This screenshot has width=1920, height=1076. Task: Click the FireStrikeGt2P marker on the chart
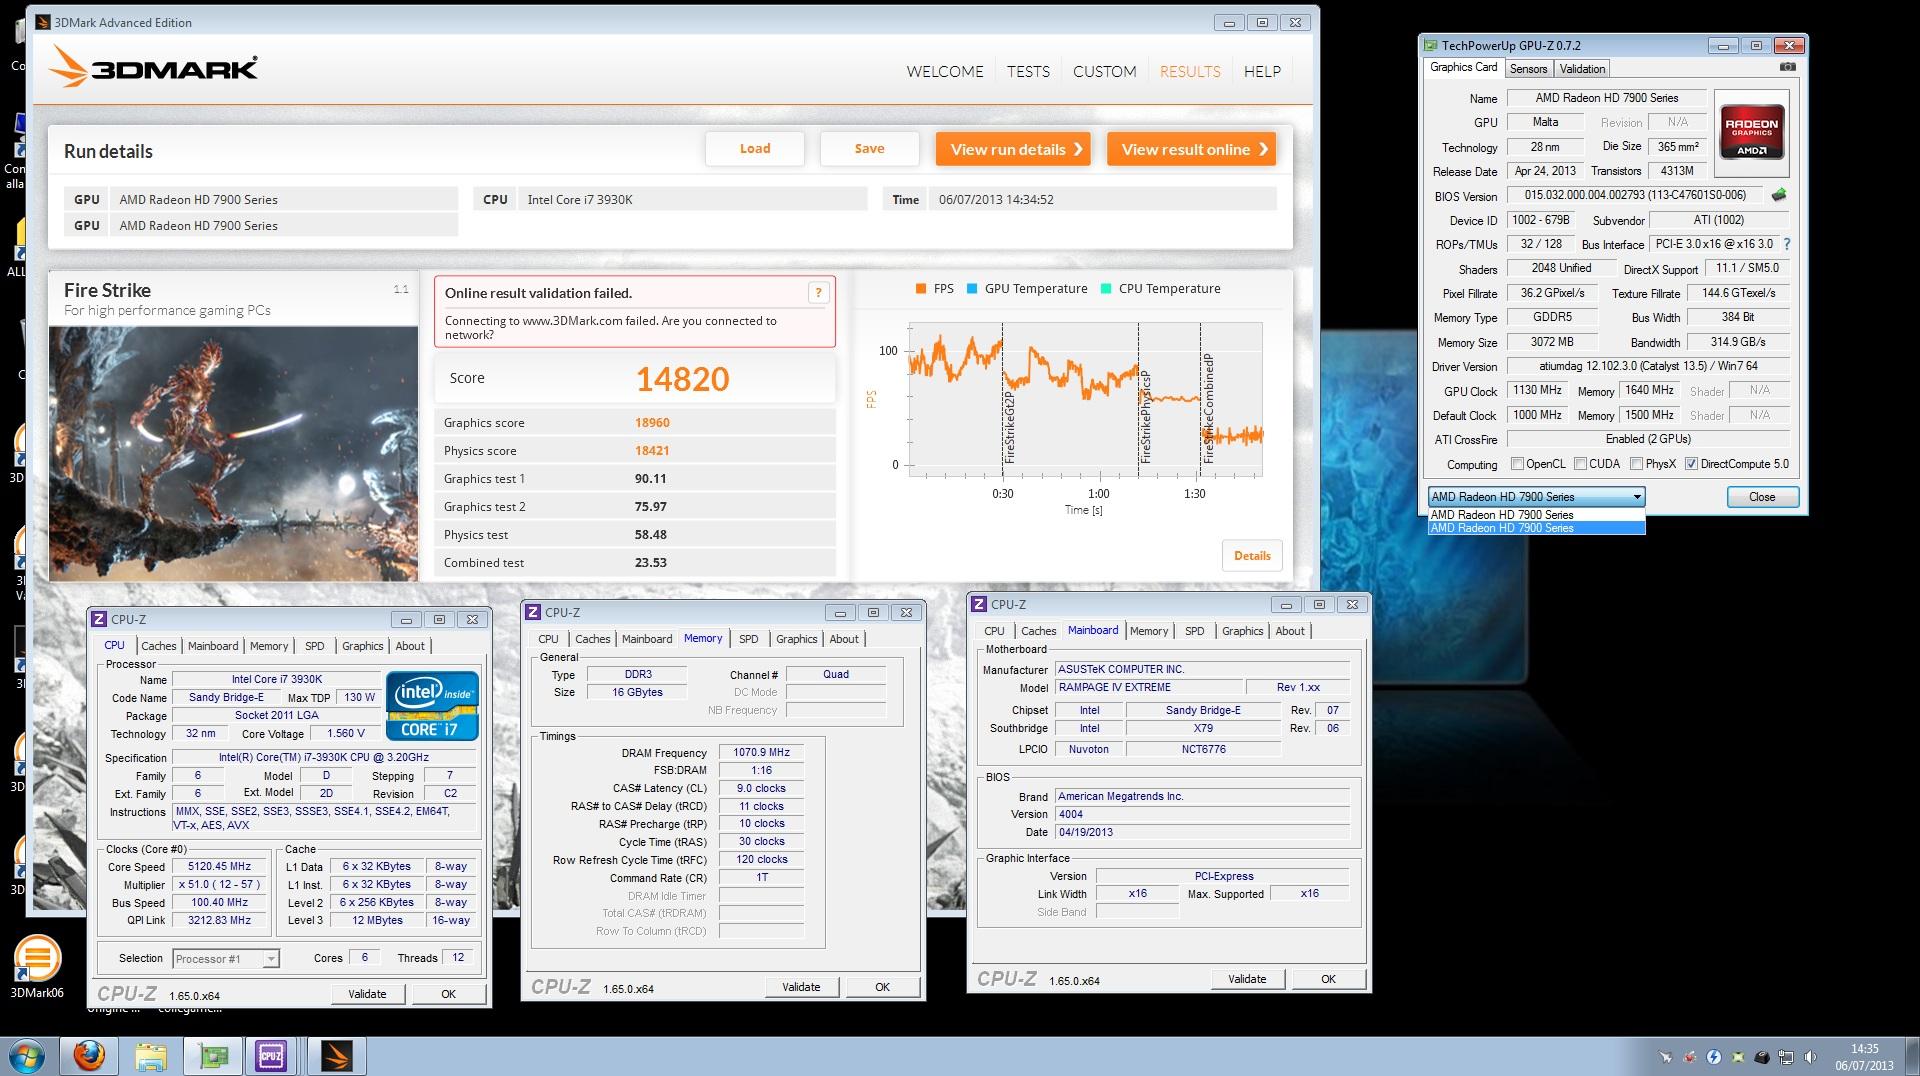click(x=1009, y=427)
